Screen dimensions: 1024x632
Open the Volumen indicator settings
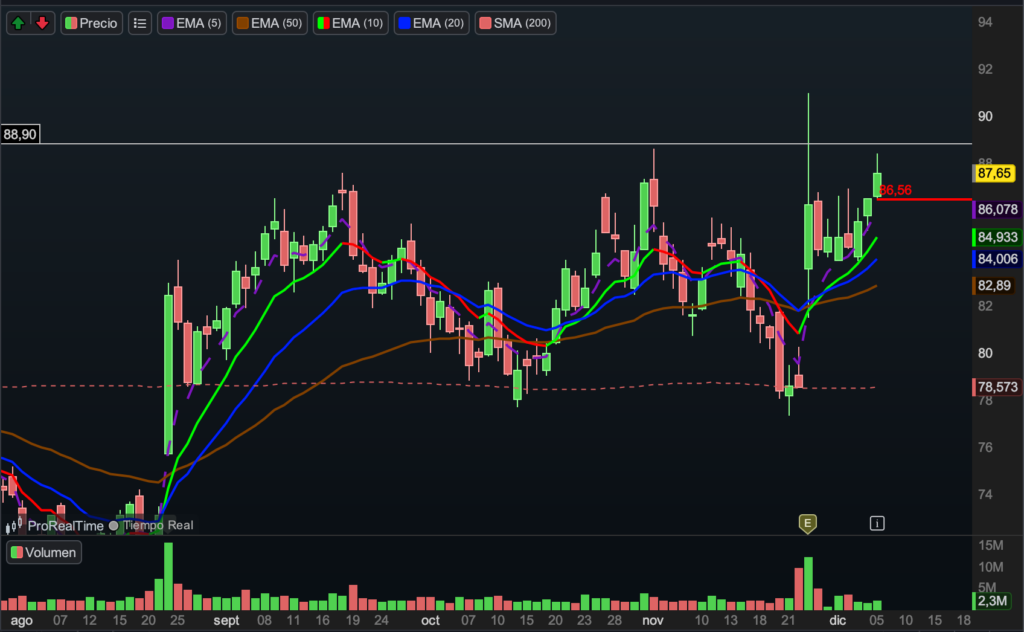click(x=43, y=552)
